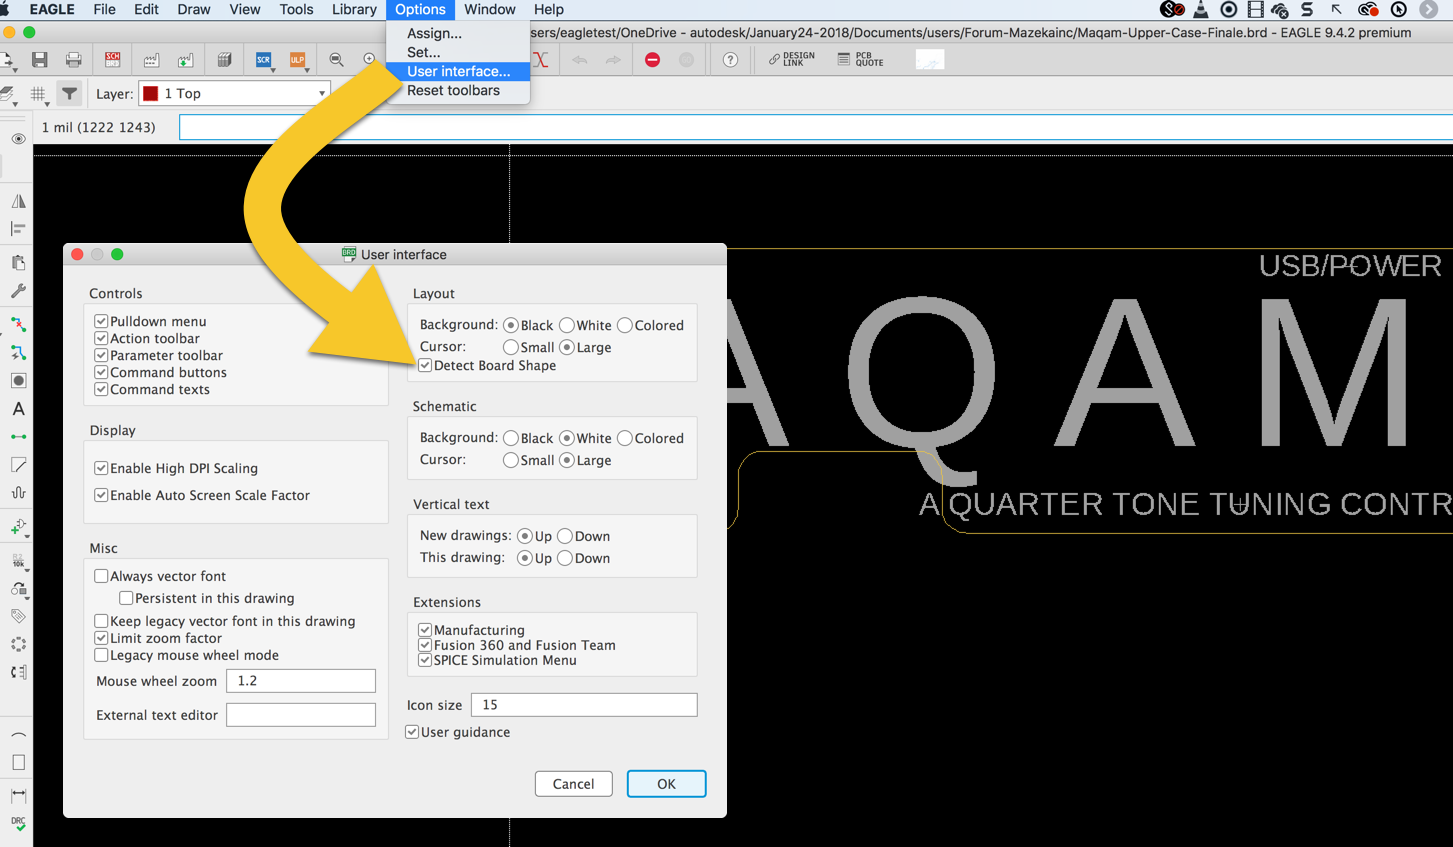Edit the Mouse wheel zoom value field
The image size is (1453, 847).
click(300, 680)
